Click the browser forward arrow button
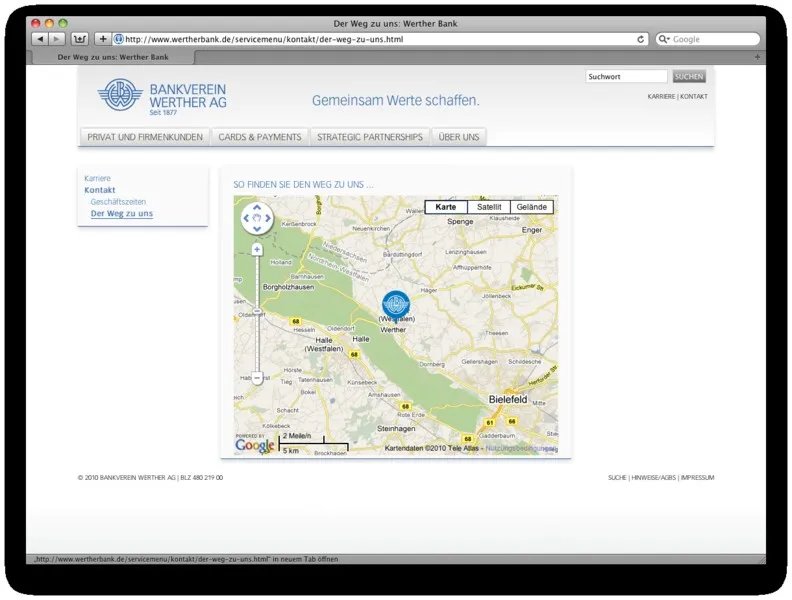 point(57,39)
